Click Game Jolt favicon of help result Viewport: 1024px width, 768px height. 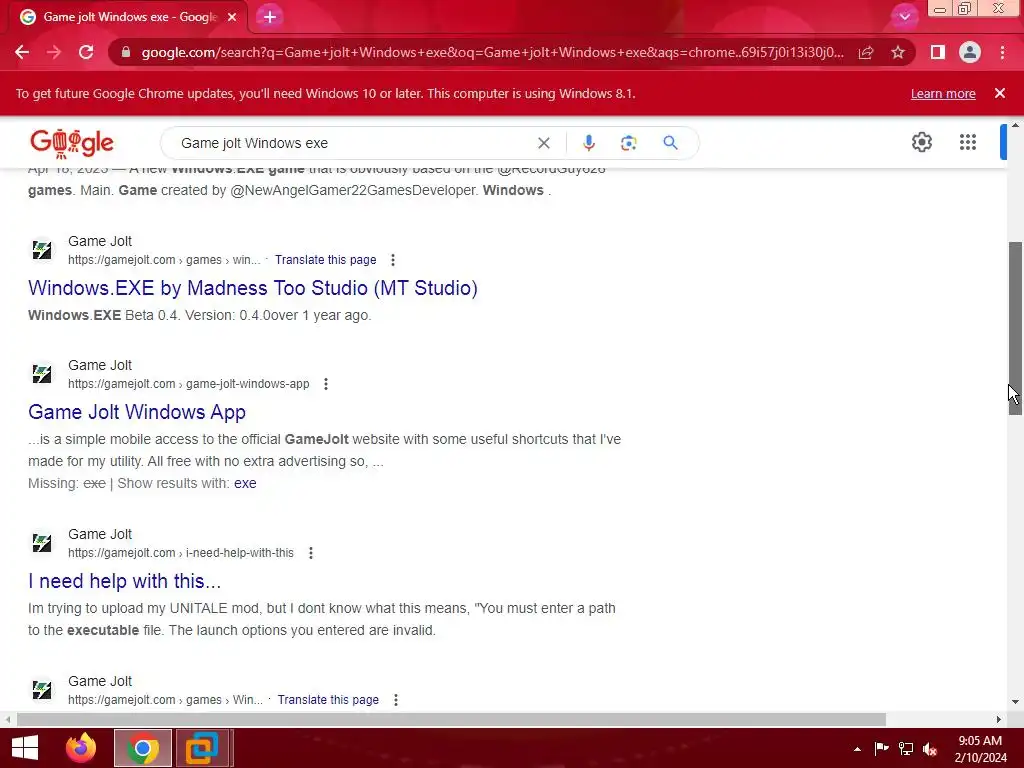42,543
